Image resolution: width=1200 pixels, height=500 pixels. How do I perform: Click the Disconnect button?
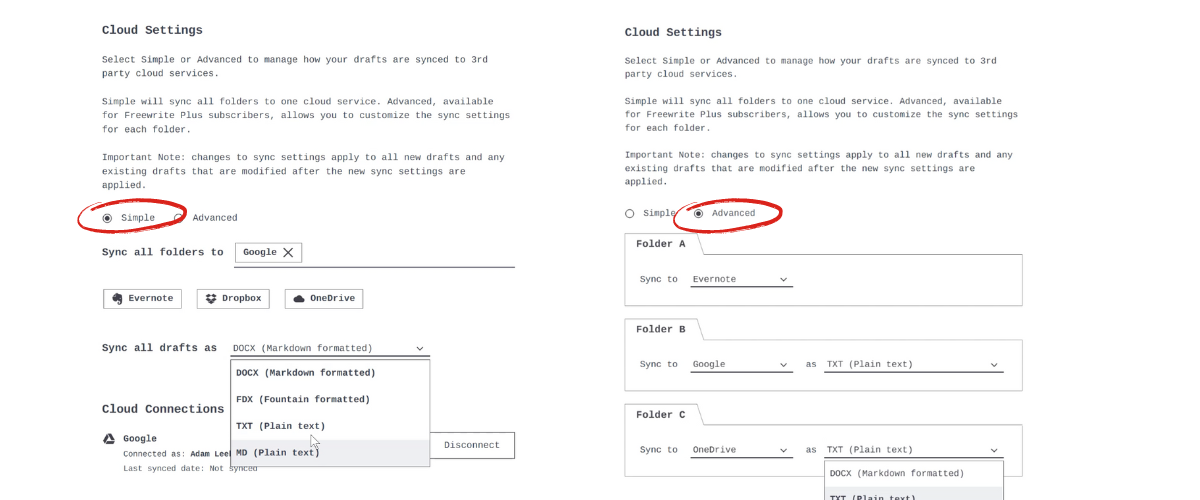coord(472,445)
